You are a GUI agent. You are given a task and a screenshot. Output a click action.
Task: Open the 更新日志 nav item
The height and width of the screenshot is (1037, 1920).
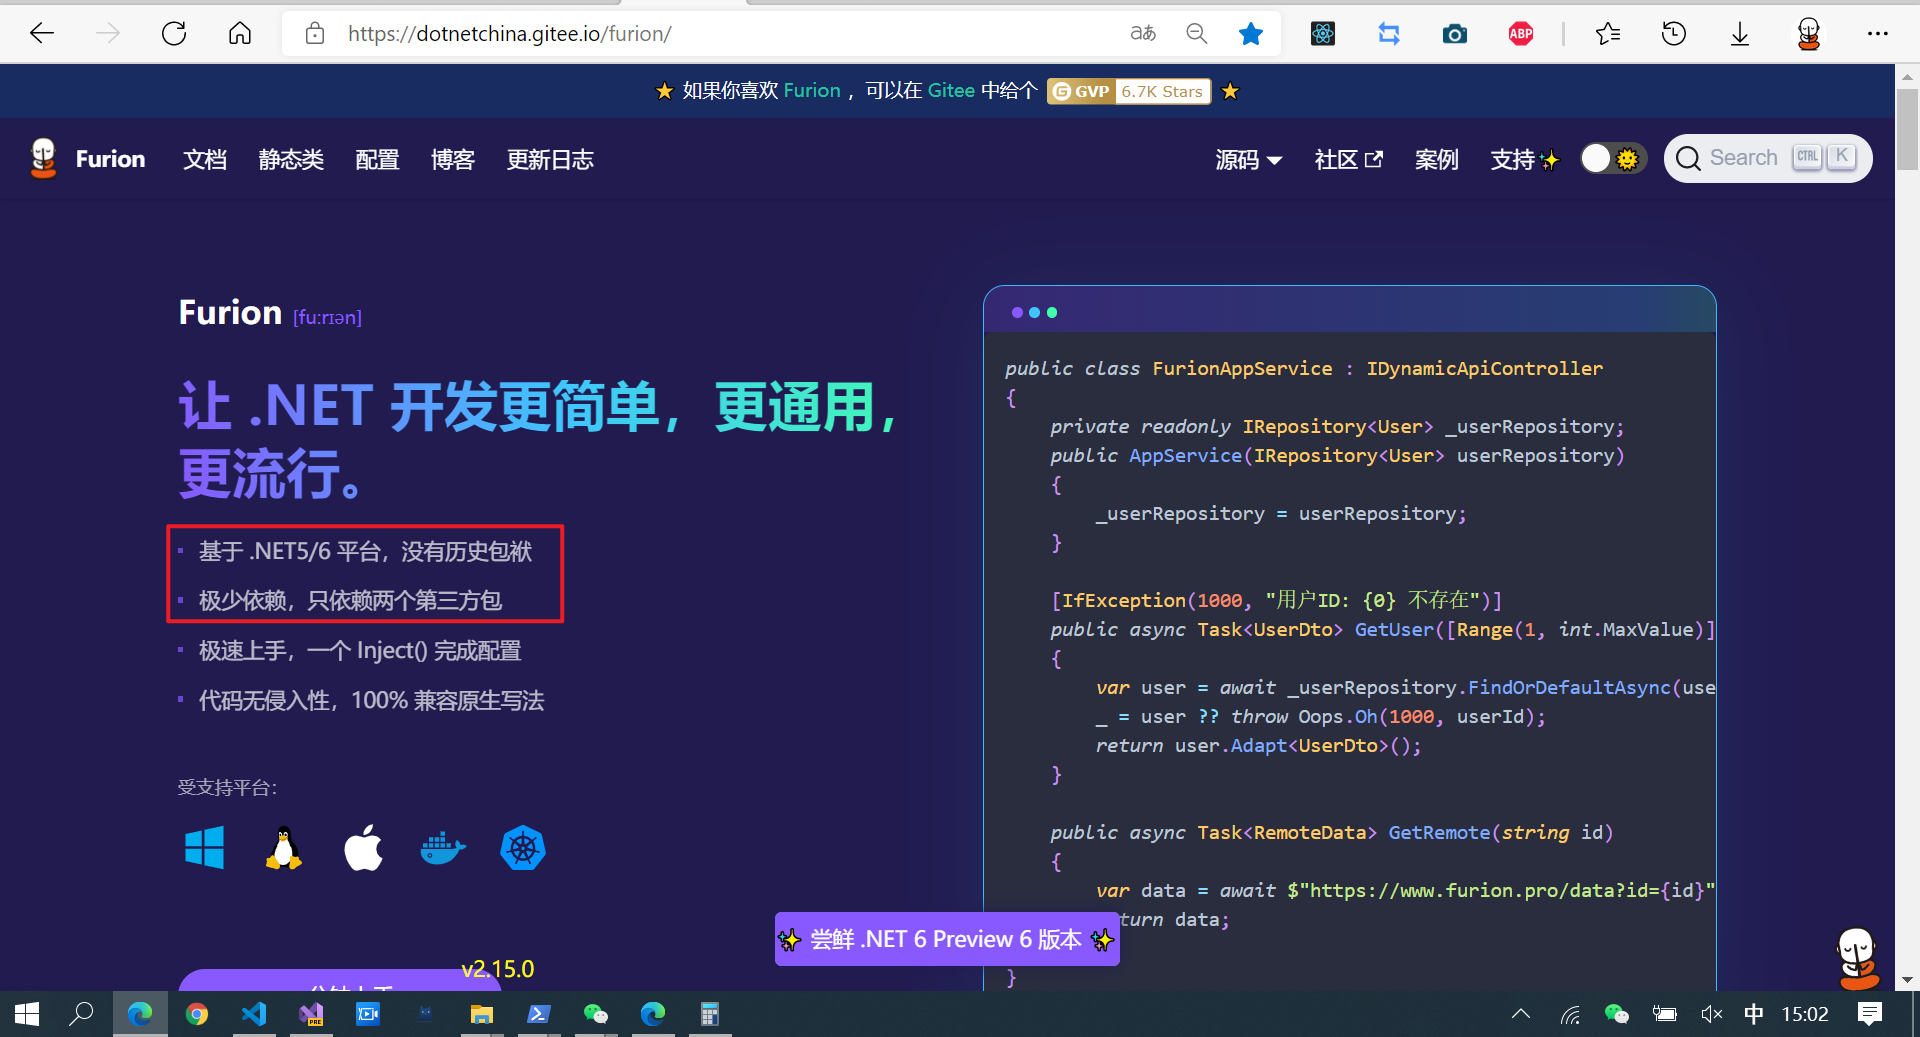click(550, 160)
